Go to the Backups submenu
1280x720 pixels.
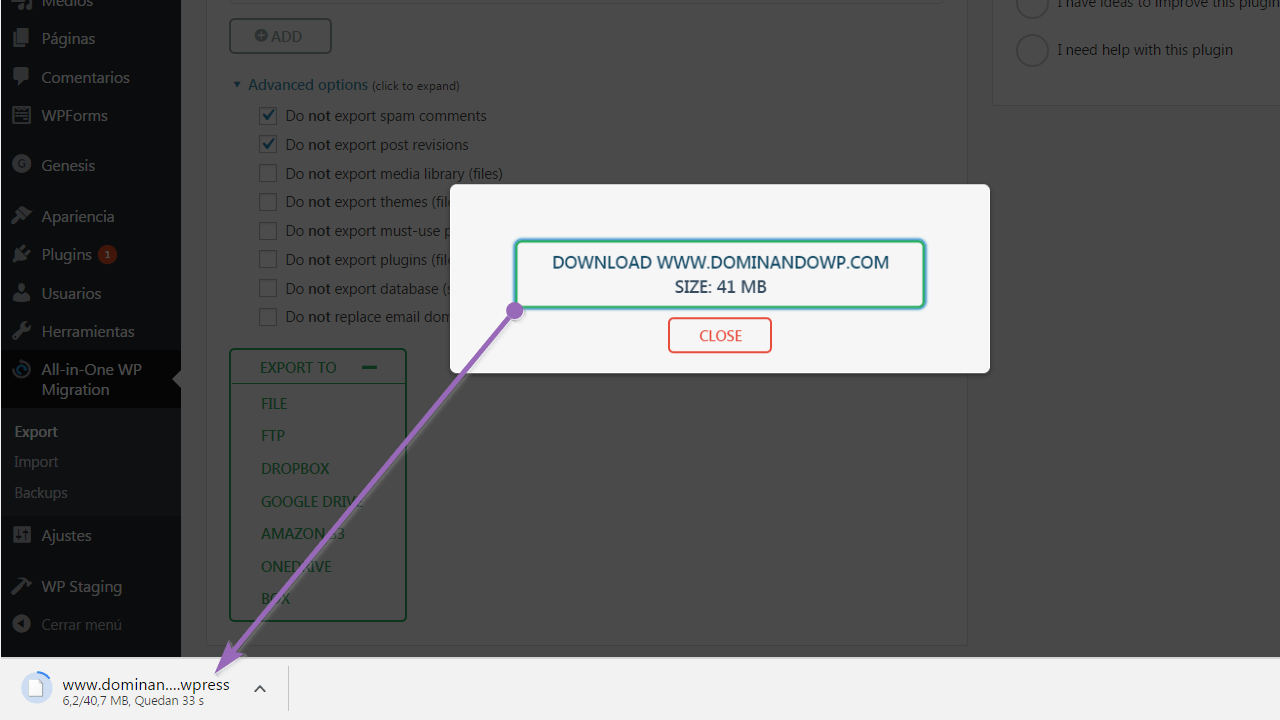pyautogui.click(x=41, y=493)
